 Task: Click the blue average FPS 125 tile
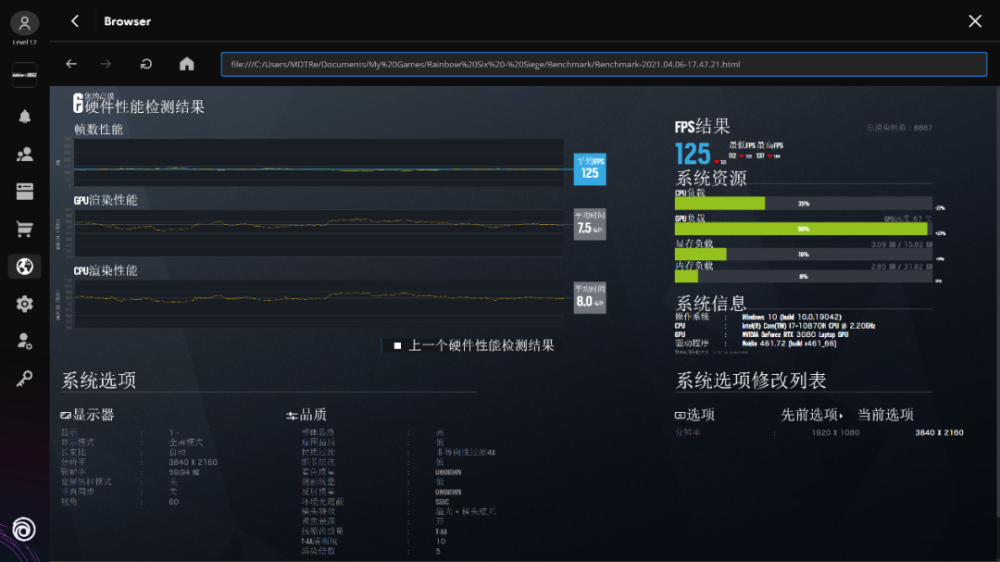(589, 169)
